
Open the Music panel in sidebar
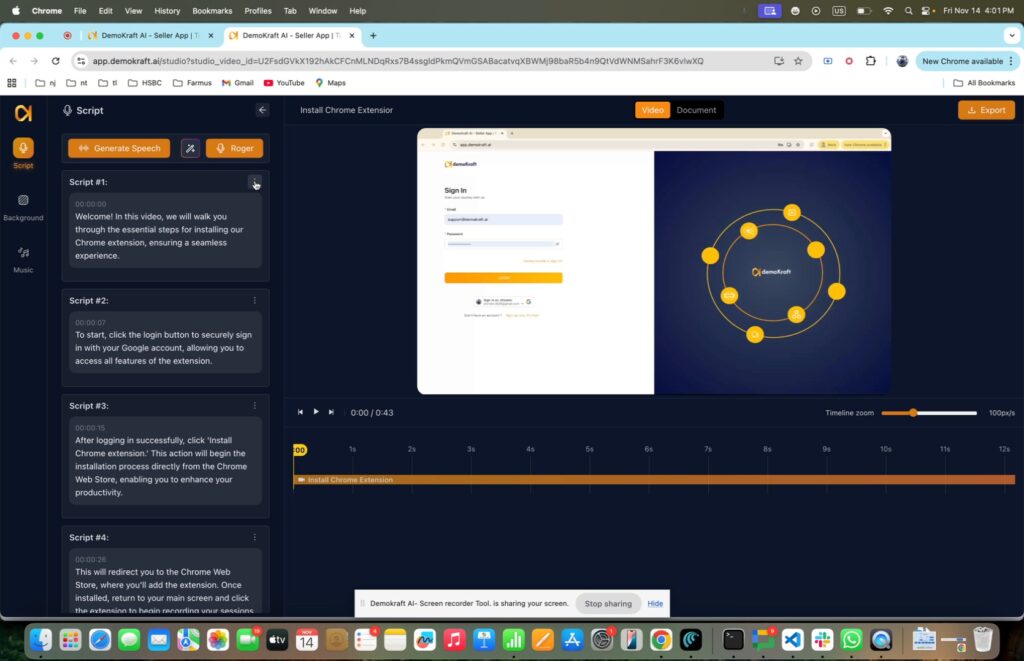(23, 258)
